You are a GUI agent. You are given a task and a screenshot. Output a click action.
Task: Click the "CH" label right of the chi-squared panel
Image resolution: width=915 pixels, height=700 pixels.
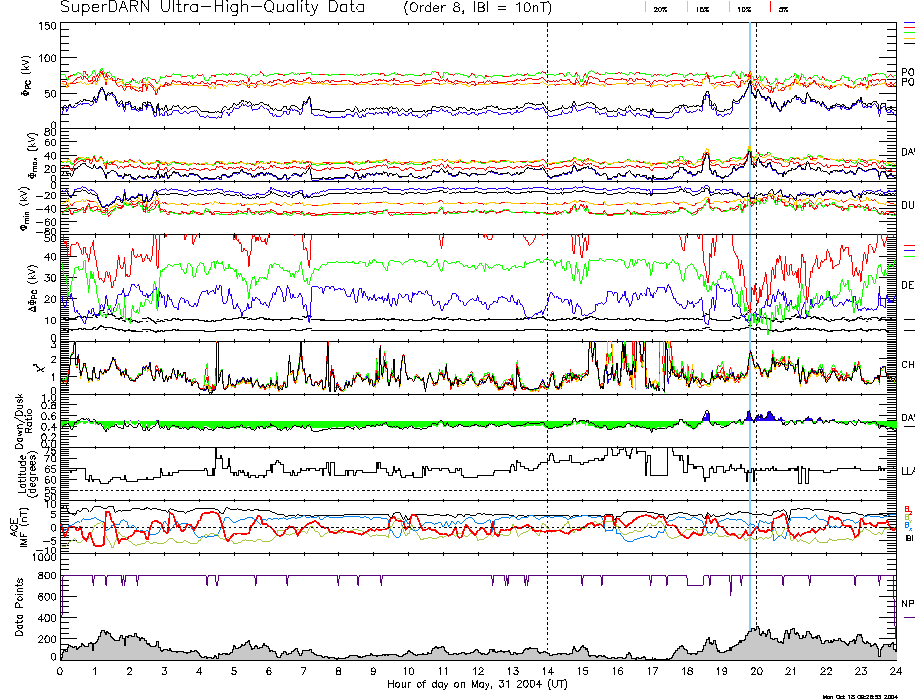point(907,365)
